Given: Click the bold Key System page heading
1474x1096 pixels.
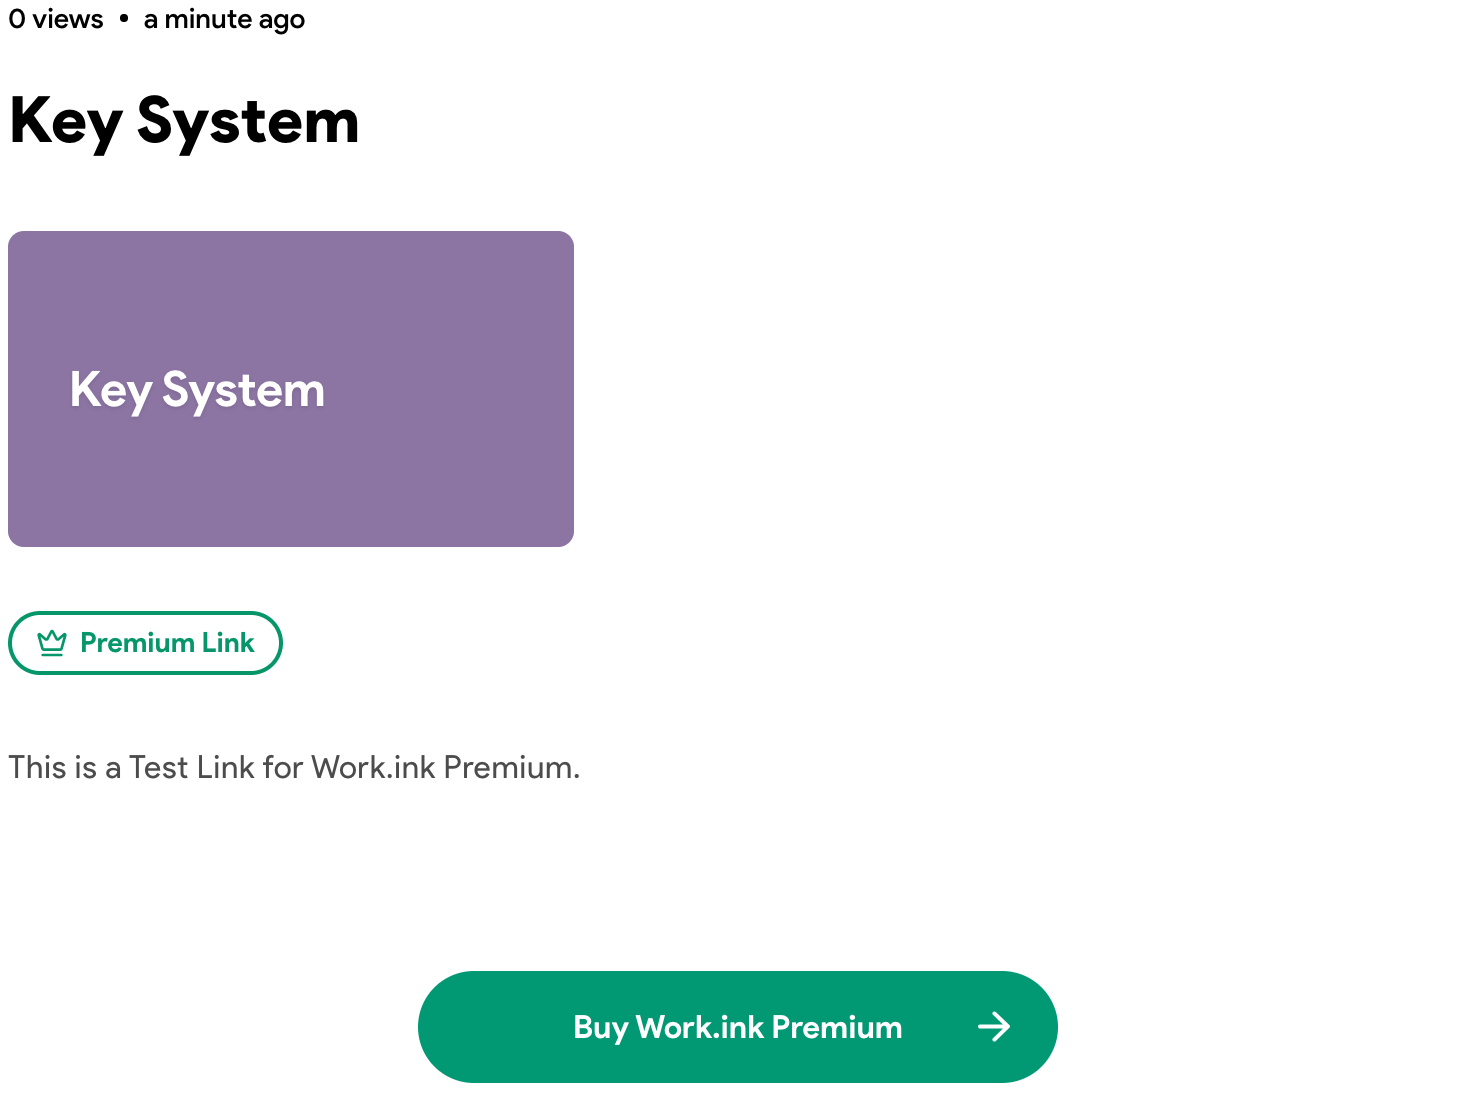Looking at the screenshot, I should coord(184,123).
